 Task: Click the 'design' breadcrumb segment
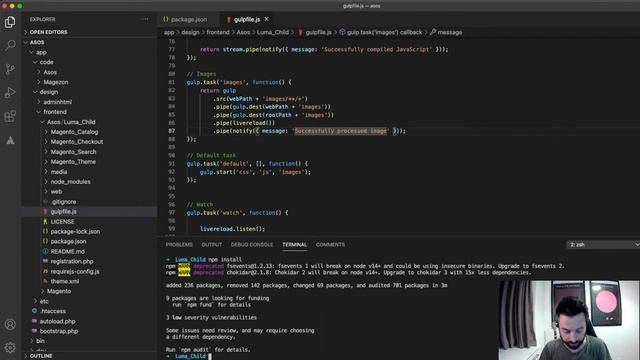[x=190, y=32]
